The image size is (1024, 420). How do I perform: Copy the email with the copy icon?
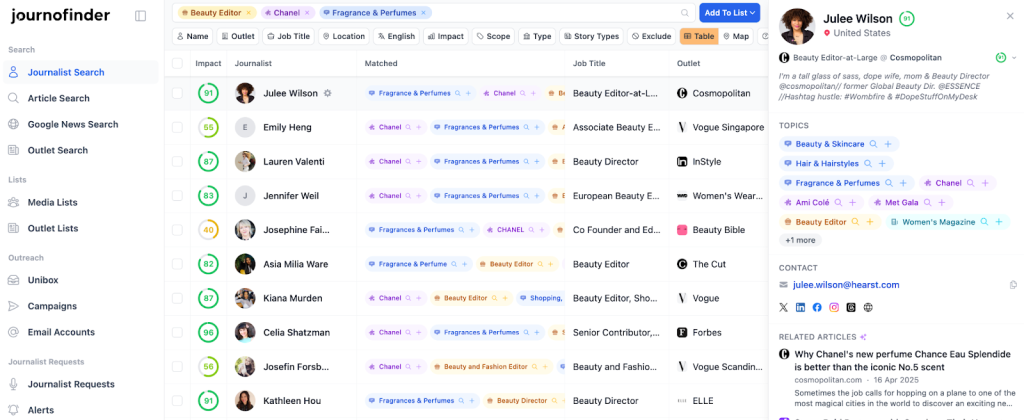point(1013,285)
